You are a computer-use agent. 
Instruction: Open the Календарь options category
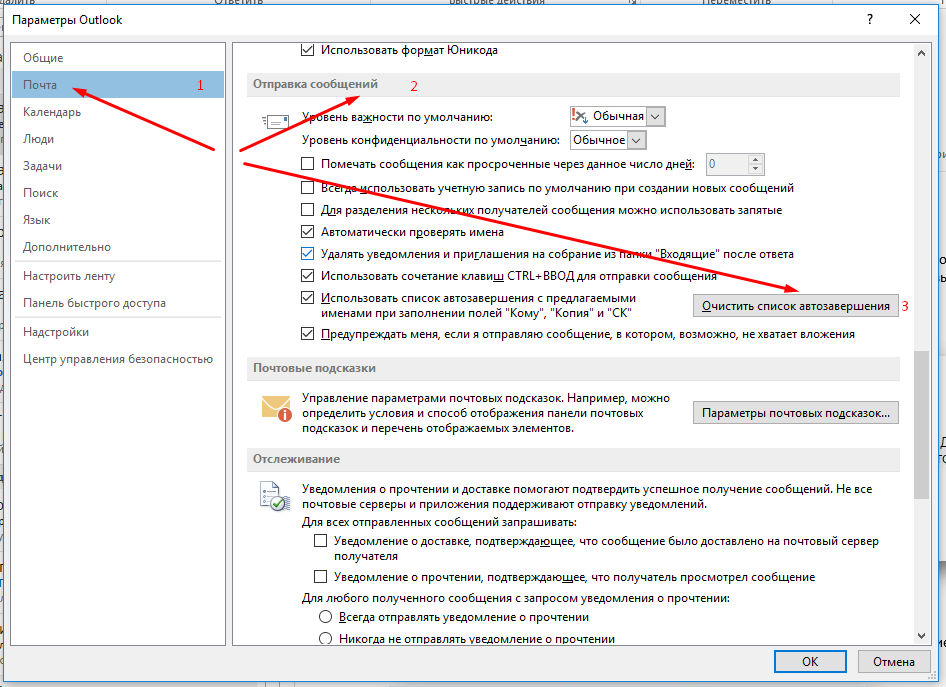click(118, 112)
